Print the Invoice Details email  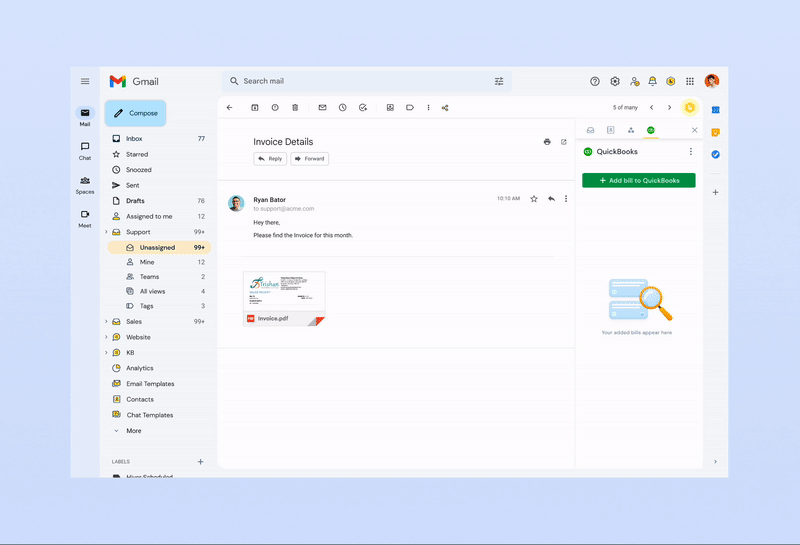(x=547, y=142)
